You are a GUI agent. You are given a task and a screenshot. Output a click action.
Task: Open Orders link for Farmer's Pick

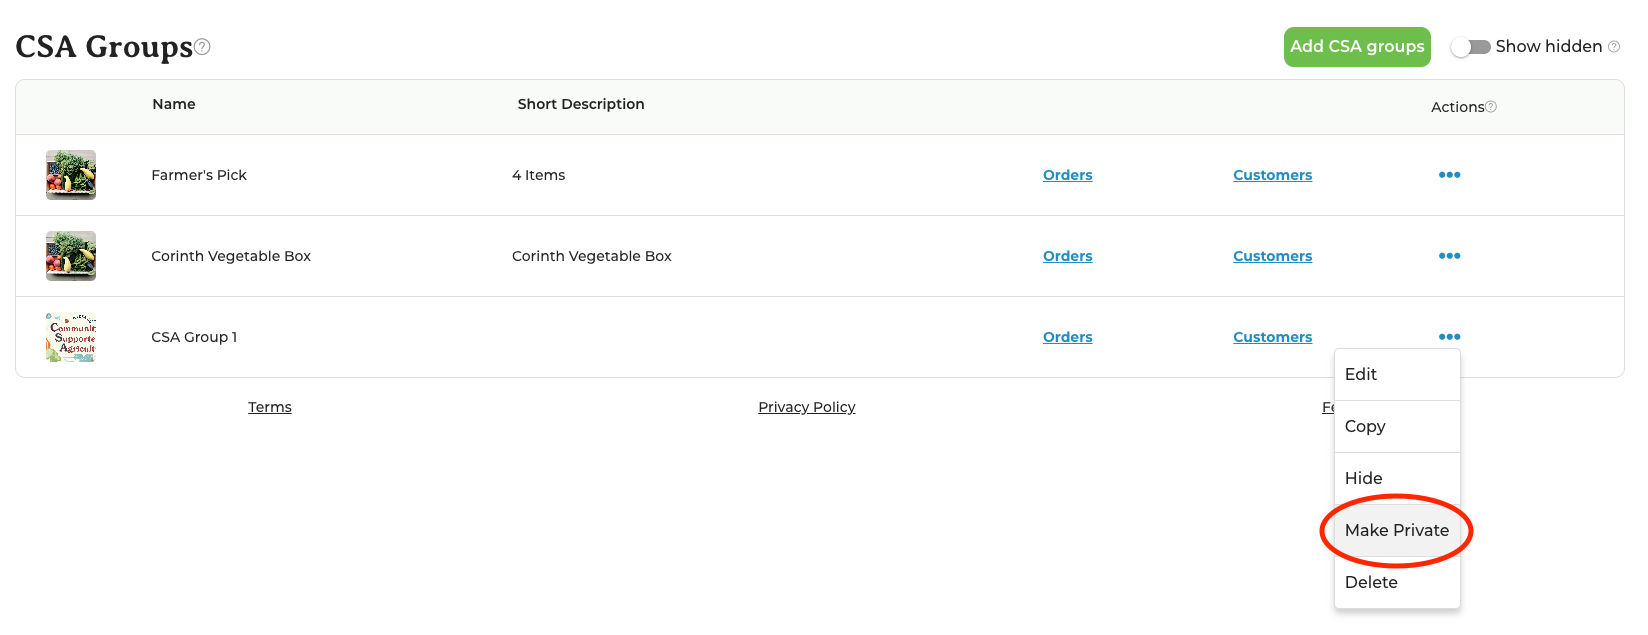click(x=1067, y=175)
